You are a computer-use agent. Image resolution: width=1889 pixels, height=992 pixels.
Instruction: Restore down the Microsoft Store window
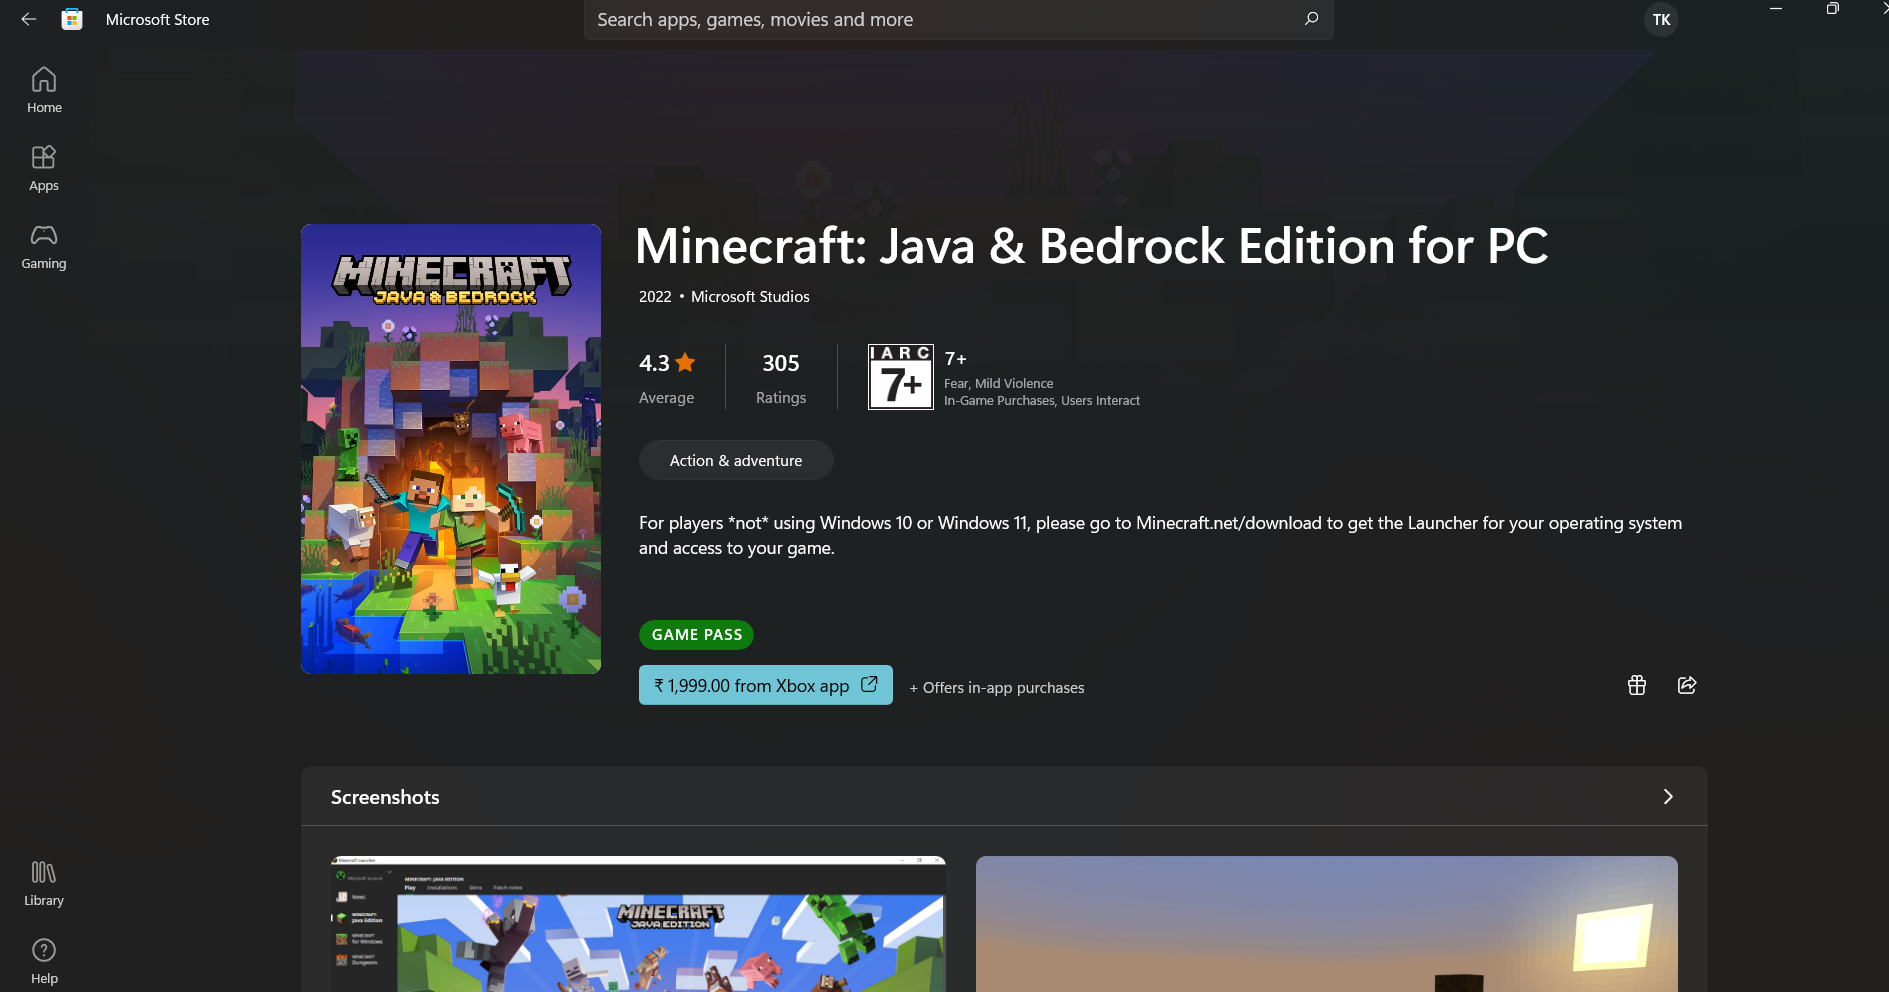1832,9
